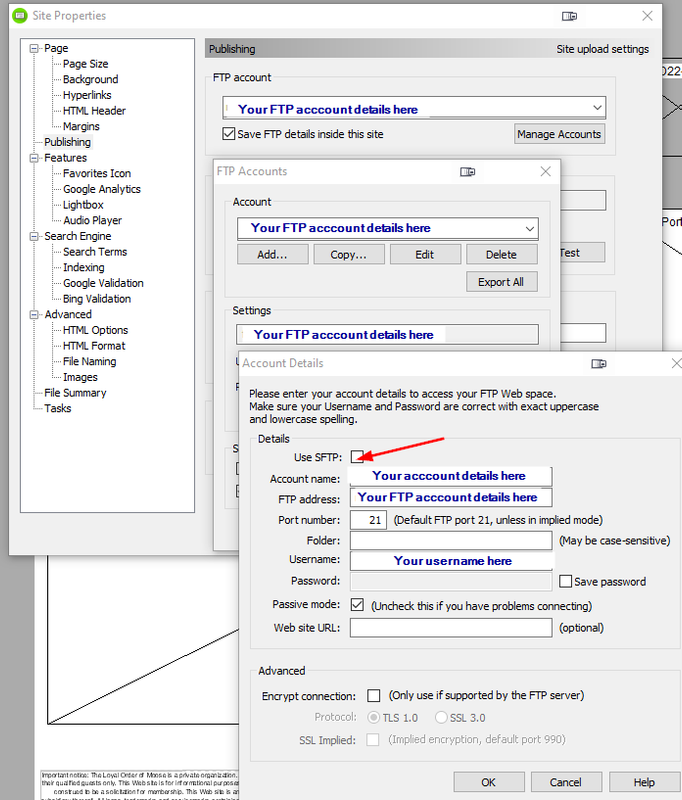Click the Add... button

(272, 254)
